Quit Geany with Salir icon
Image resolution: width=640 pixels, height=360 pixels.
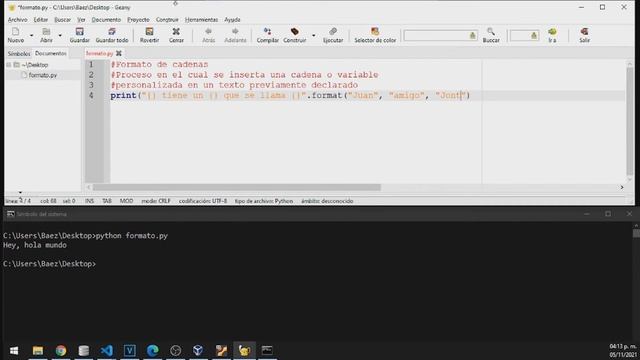[584, 32]
